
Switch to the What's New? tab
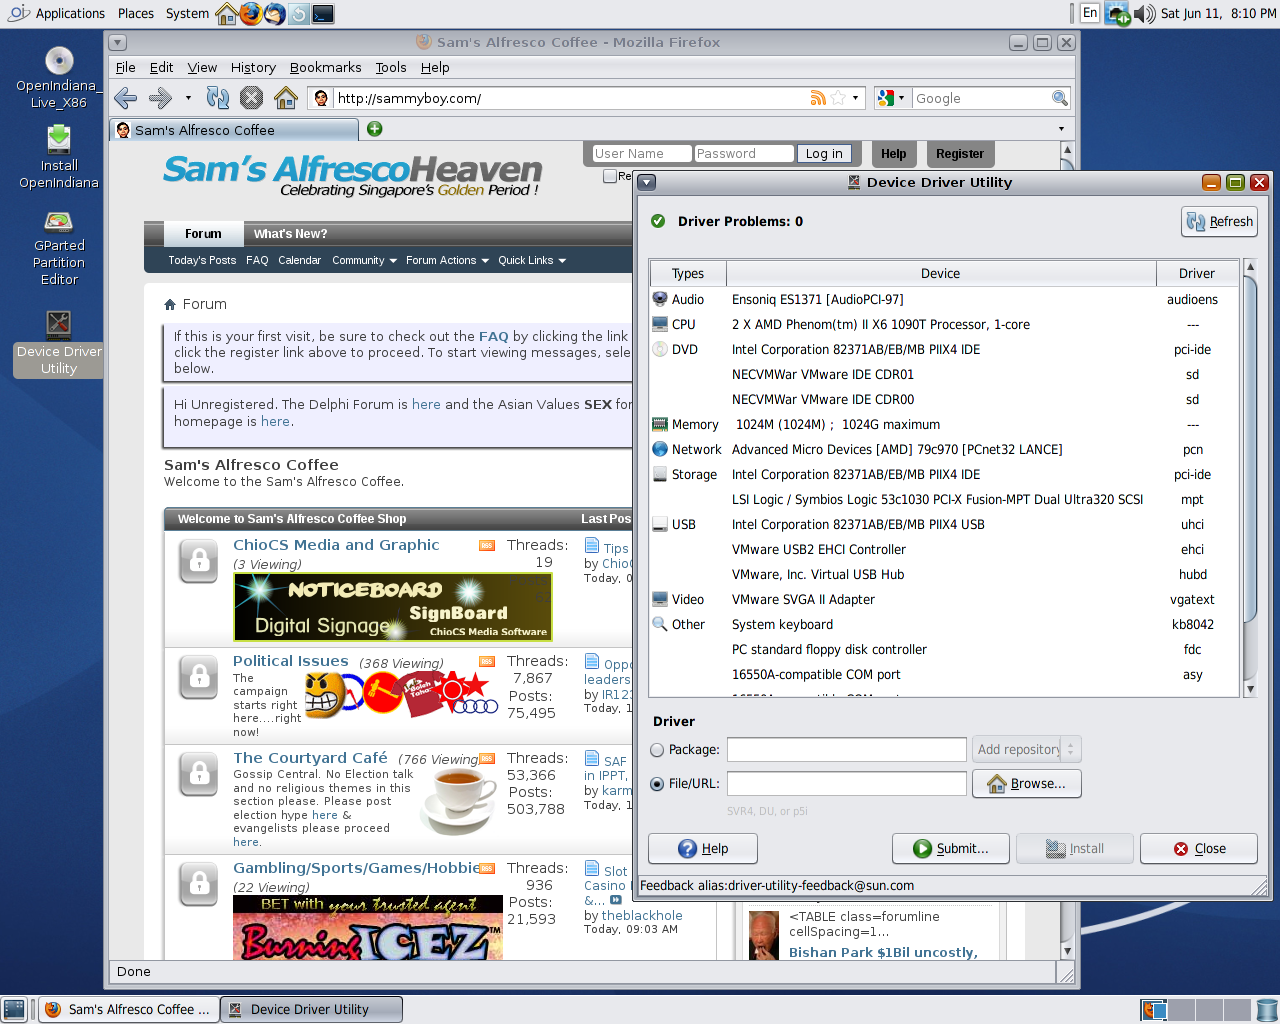(x=290, y=234)
